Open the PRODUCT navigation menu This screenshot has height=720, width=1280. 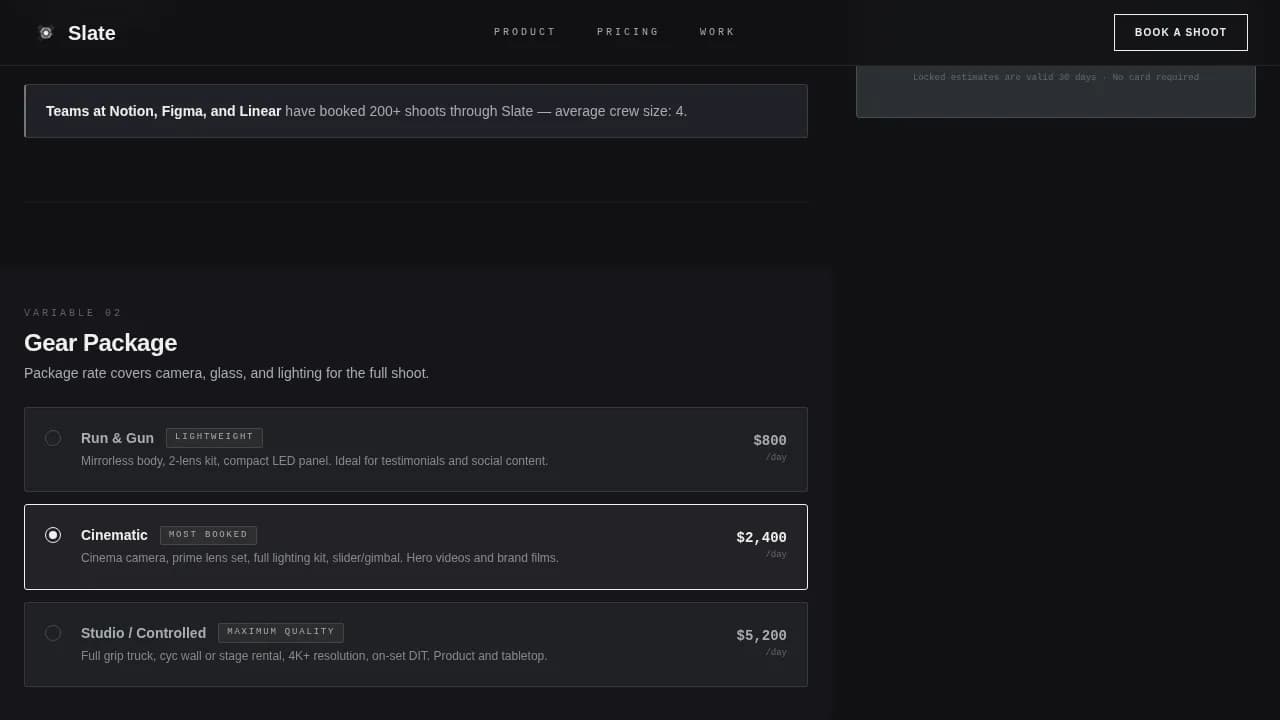(x=525, y=31)
